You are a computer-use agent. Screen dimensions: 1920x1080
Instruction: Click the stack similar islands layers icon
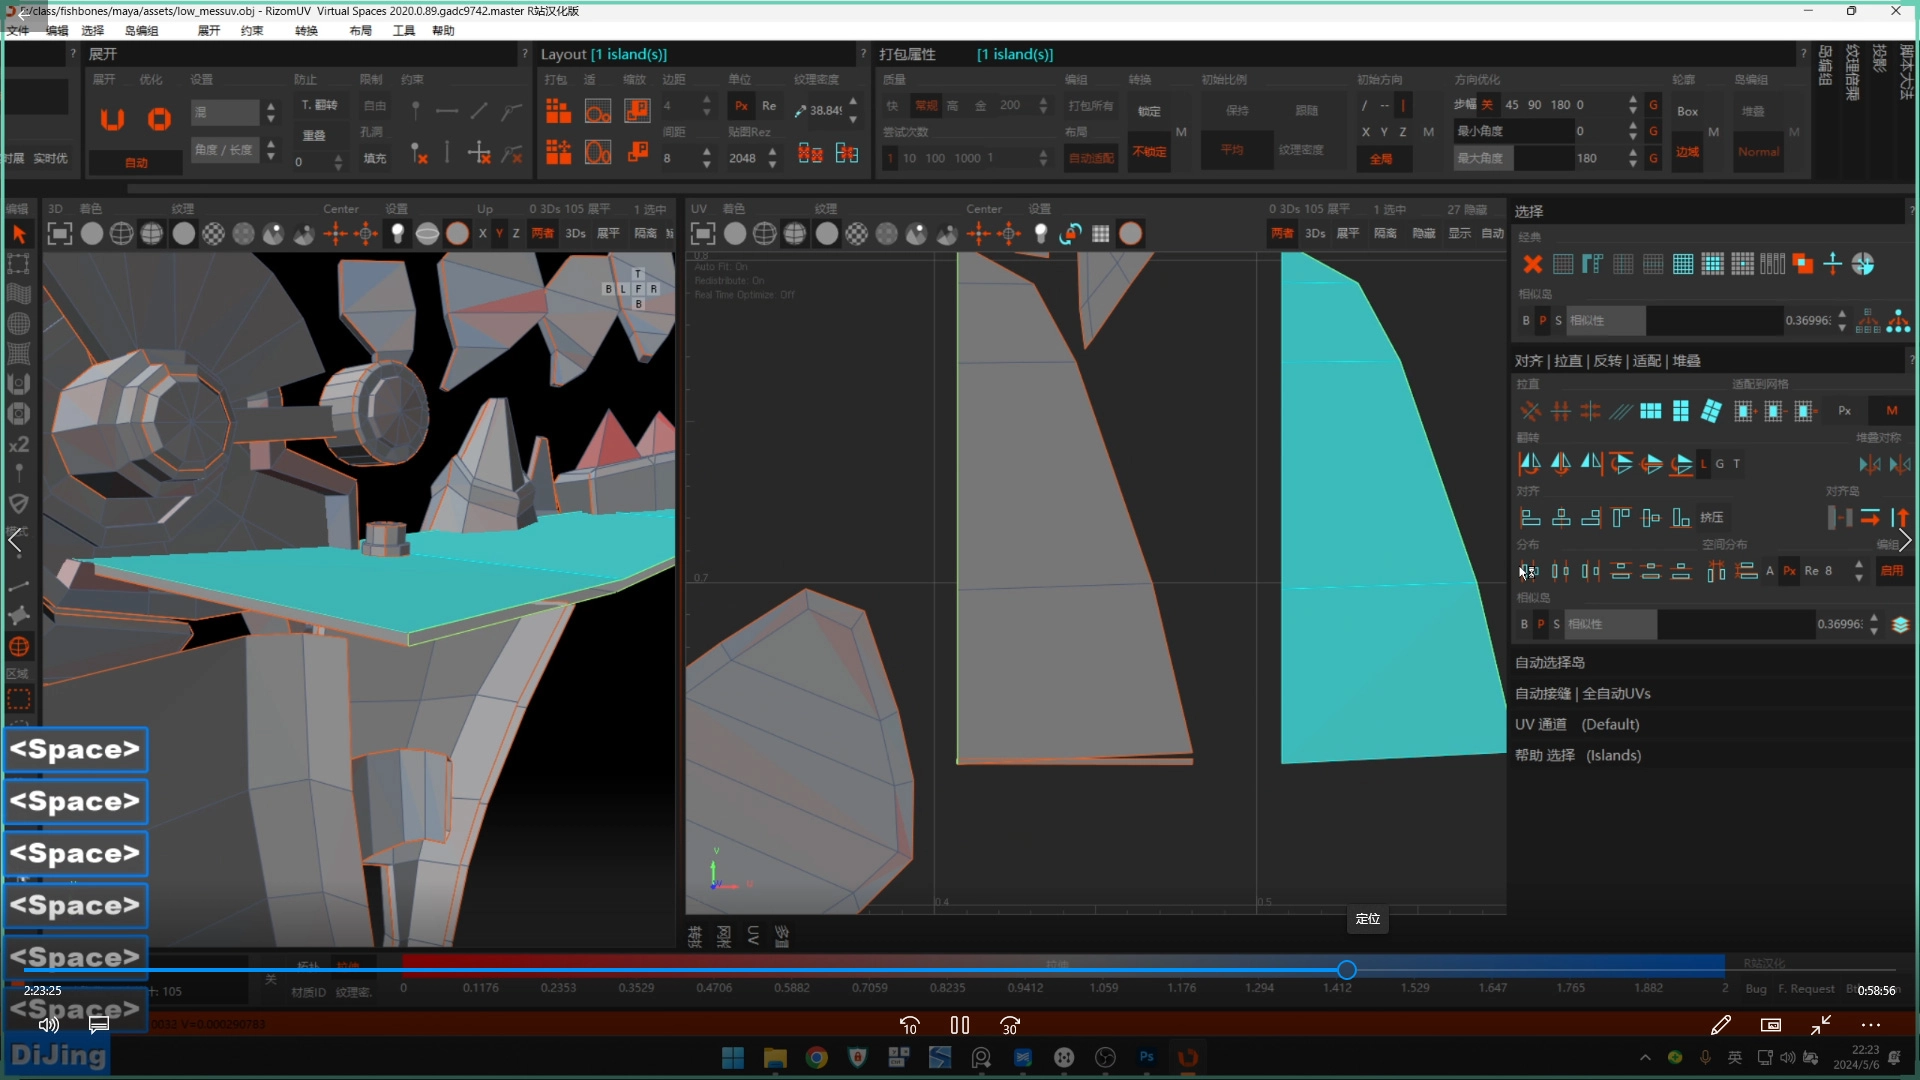click(1900, 624)
